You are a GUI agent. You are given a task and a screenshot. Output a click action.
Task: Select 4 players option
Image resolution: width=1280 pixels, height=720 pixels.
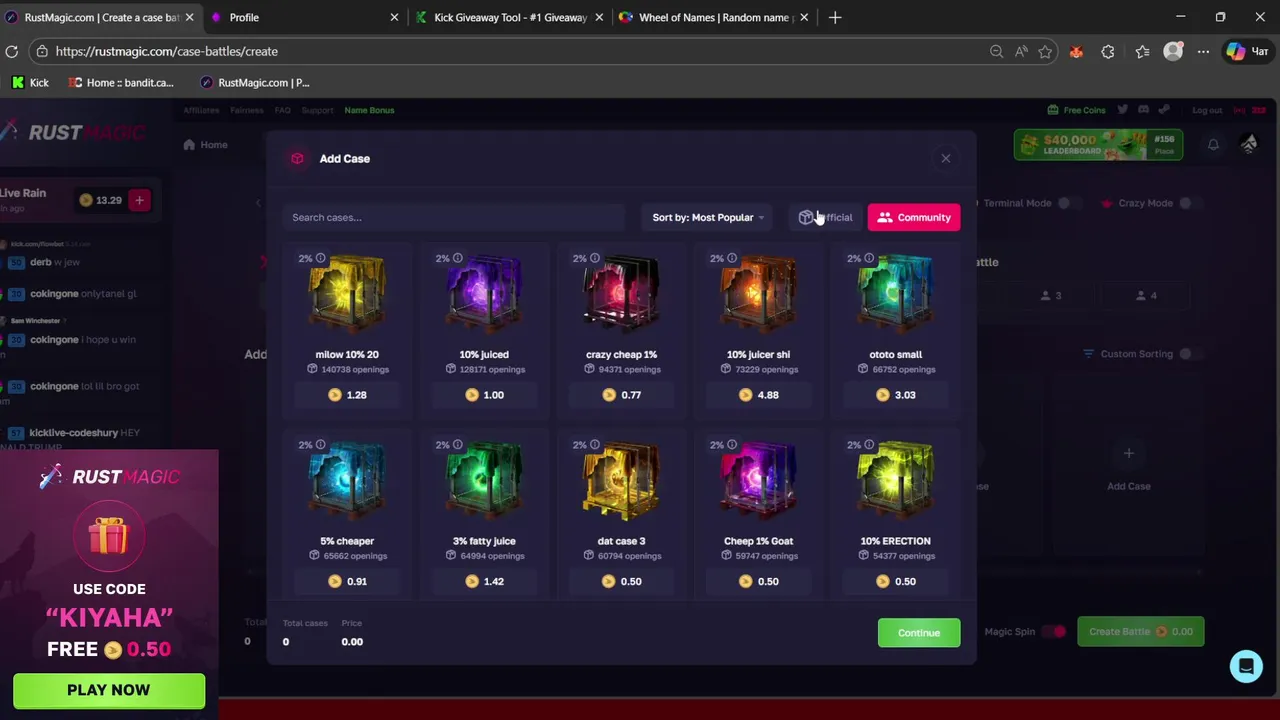tap(1146, 295)
